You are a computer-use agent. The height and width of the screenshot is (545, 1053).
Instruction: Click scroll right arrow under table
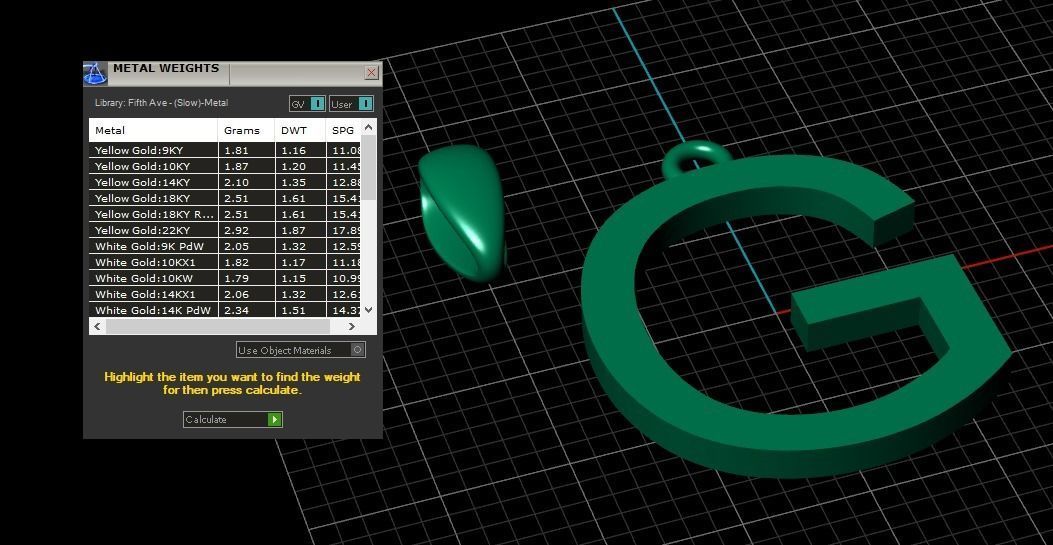point(351,326)
